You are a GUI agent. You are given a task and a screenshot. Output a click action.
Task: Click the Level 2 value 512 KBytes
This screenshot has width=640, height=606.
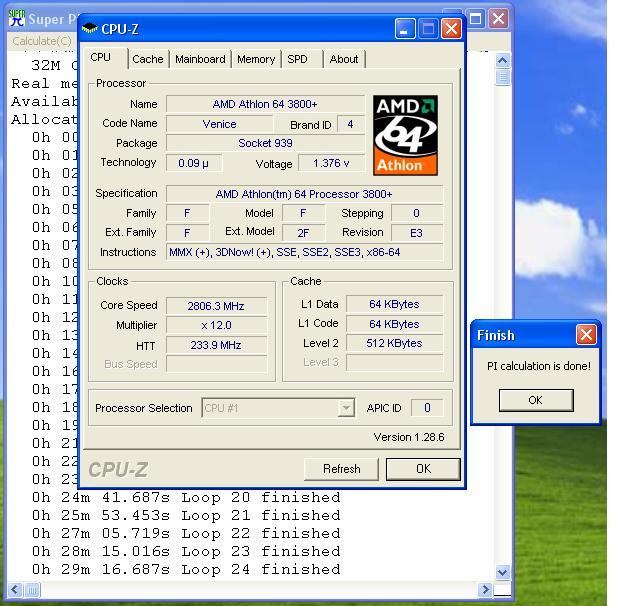pyautogui.click(x=394, y=343)
